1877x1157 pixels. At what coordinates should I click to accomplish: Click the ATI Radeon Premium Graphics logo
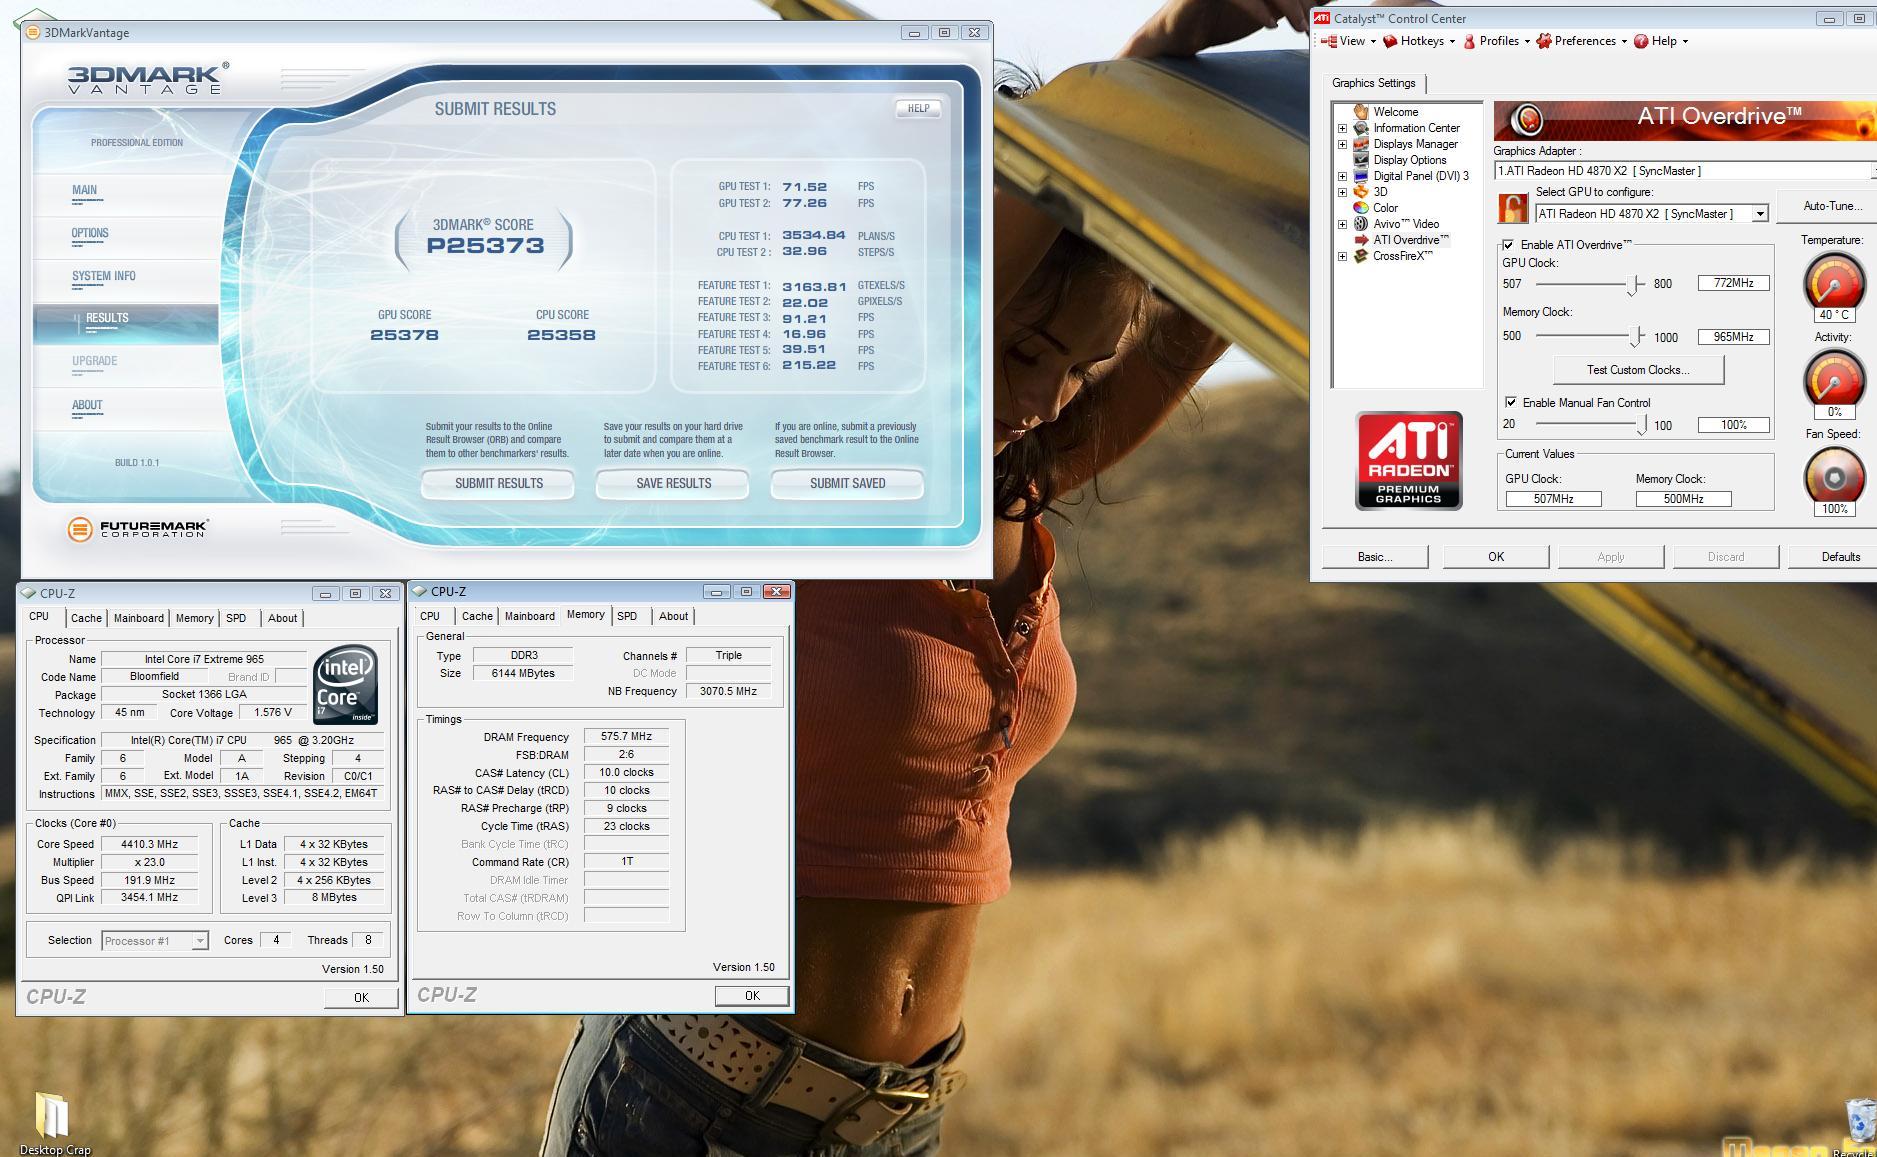1408,461
